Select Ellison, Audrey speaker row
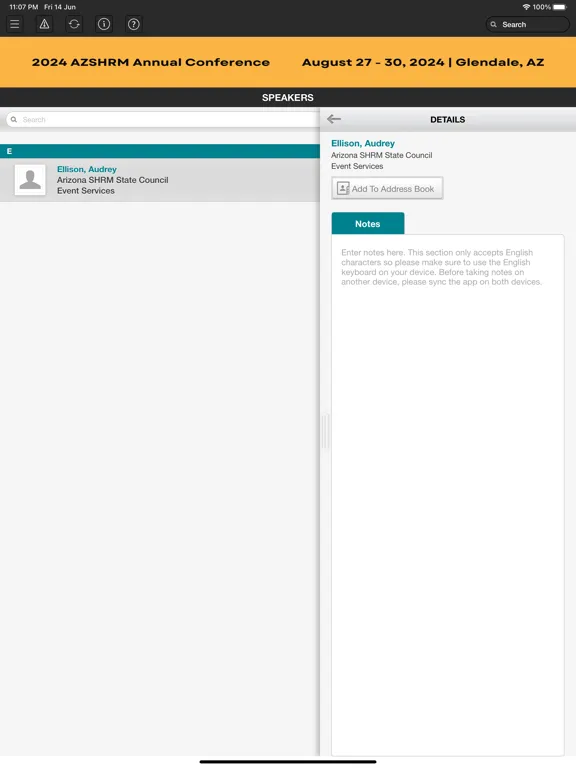This screenshot has width=576, height=768. pos(160,180)
